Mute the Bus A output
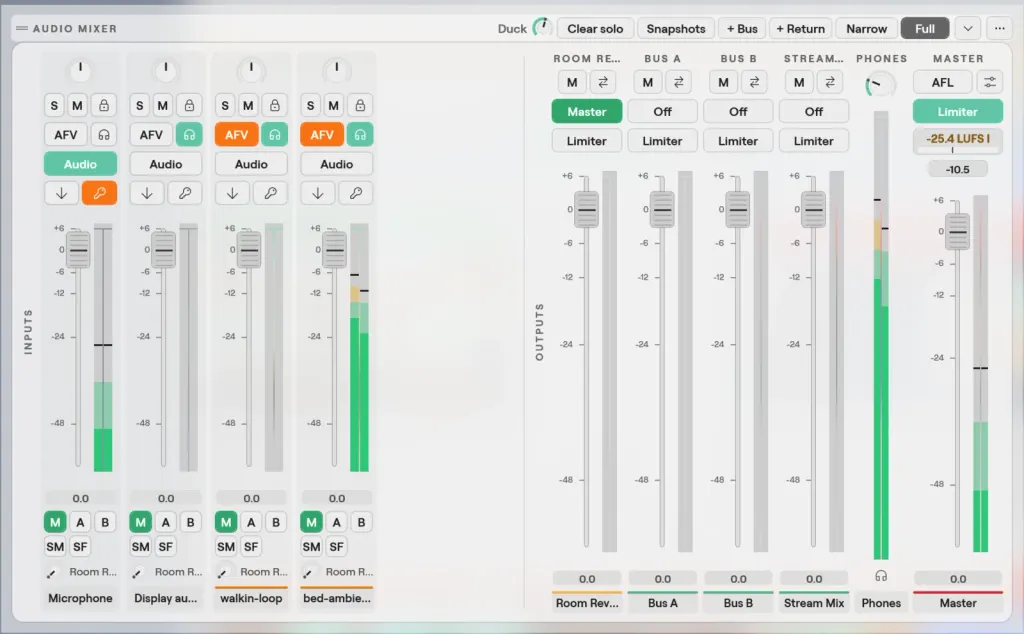Viewport: 1024px width, 634px height. (x=648, y=82)
